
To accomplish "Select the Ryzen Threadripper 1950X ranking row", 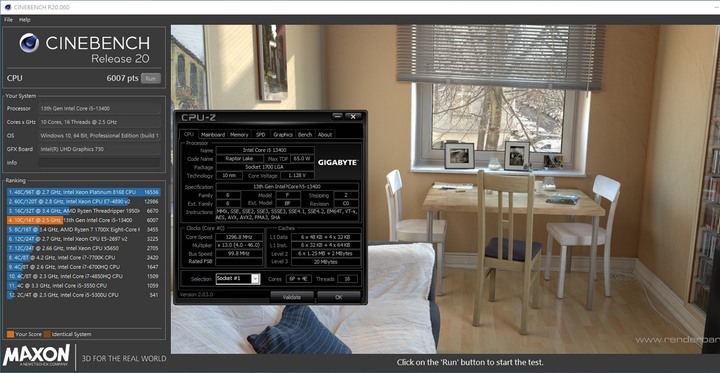I will point(83,211).
